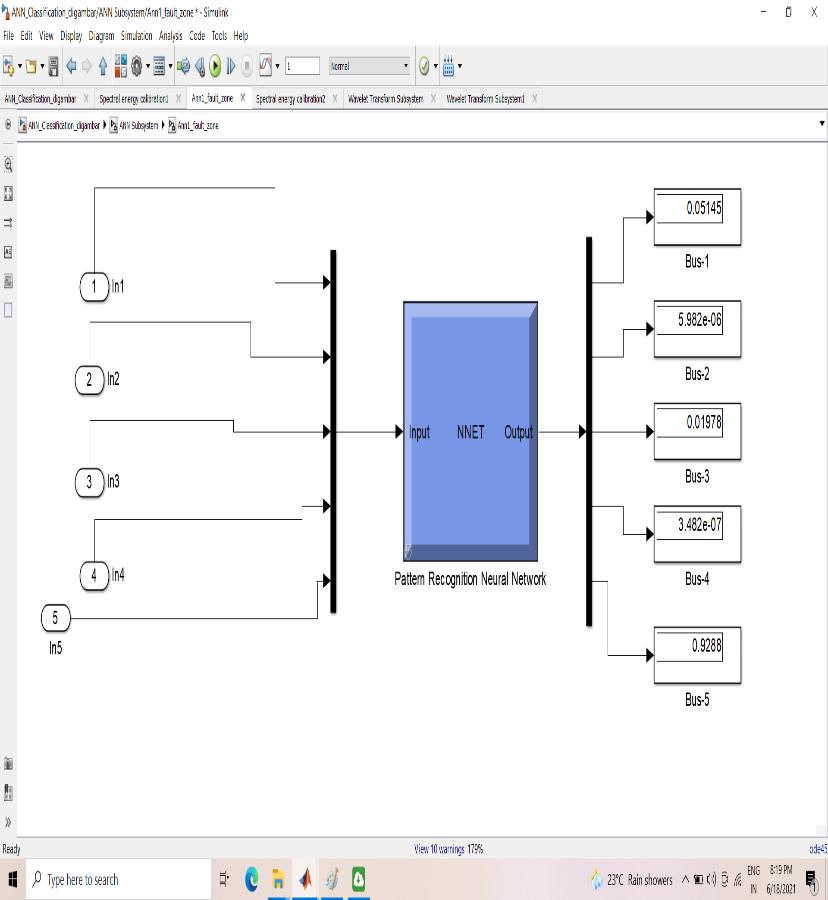
Task: Open the Library Browser icon
Action: [120, 66]
